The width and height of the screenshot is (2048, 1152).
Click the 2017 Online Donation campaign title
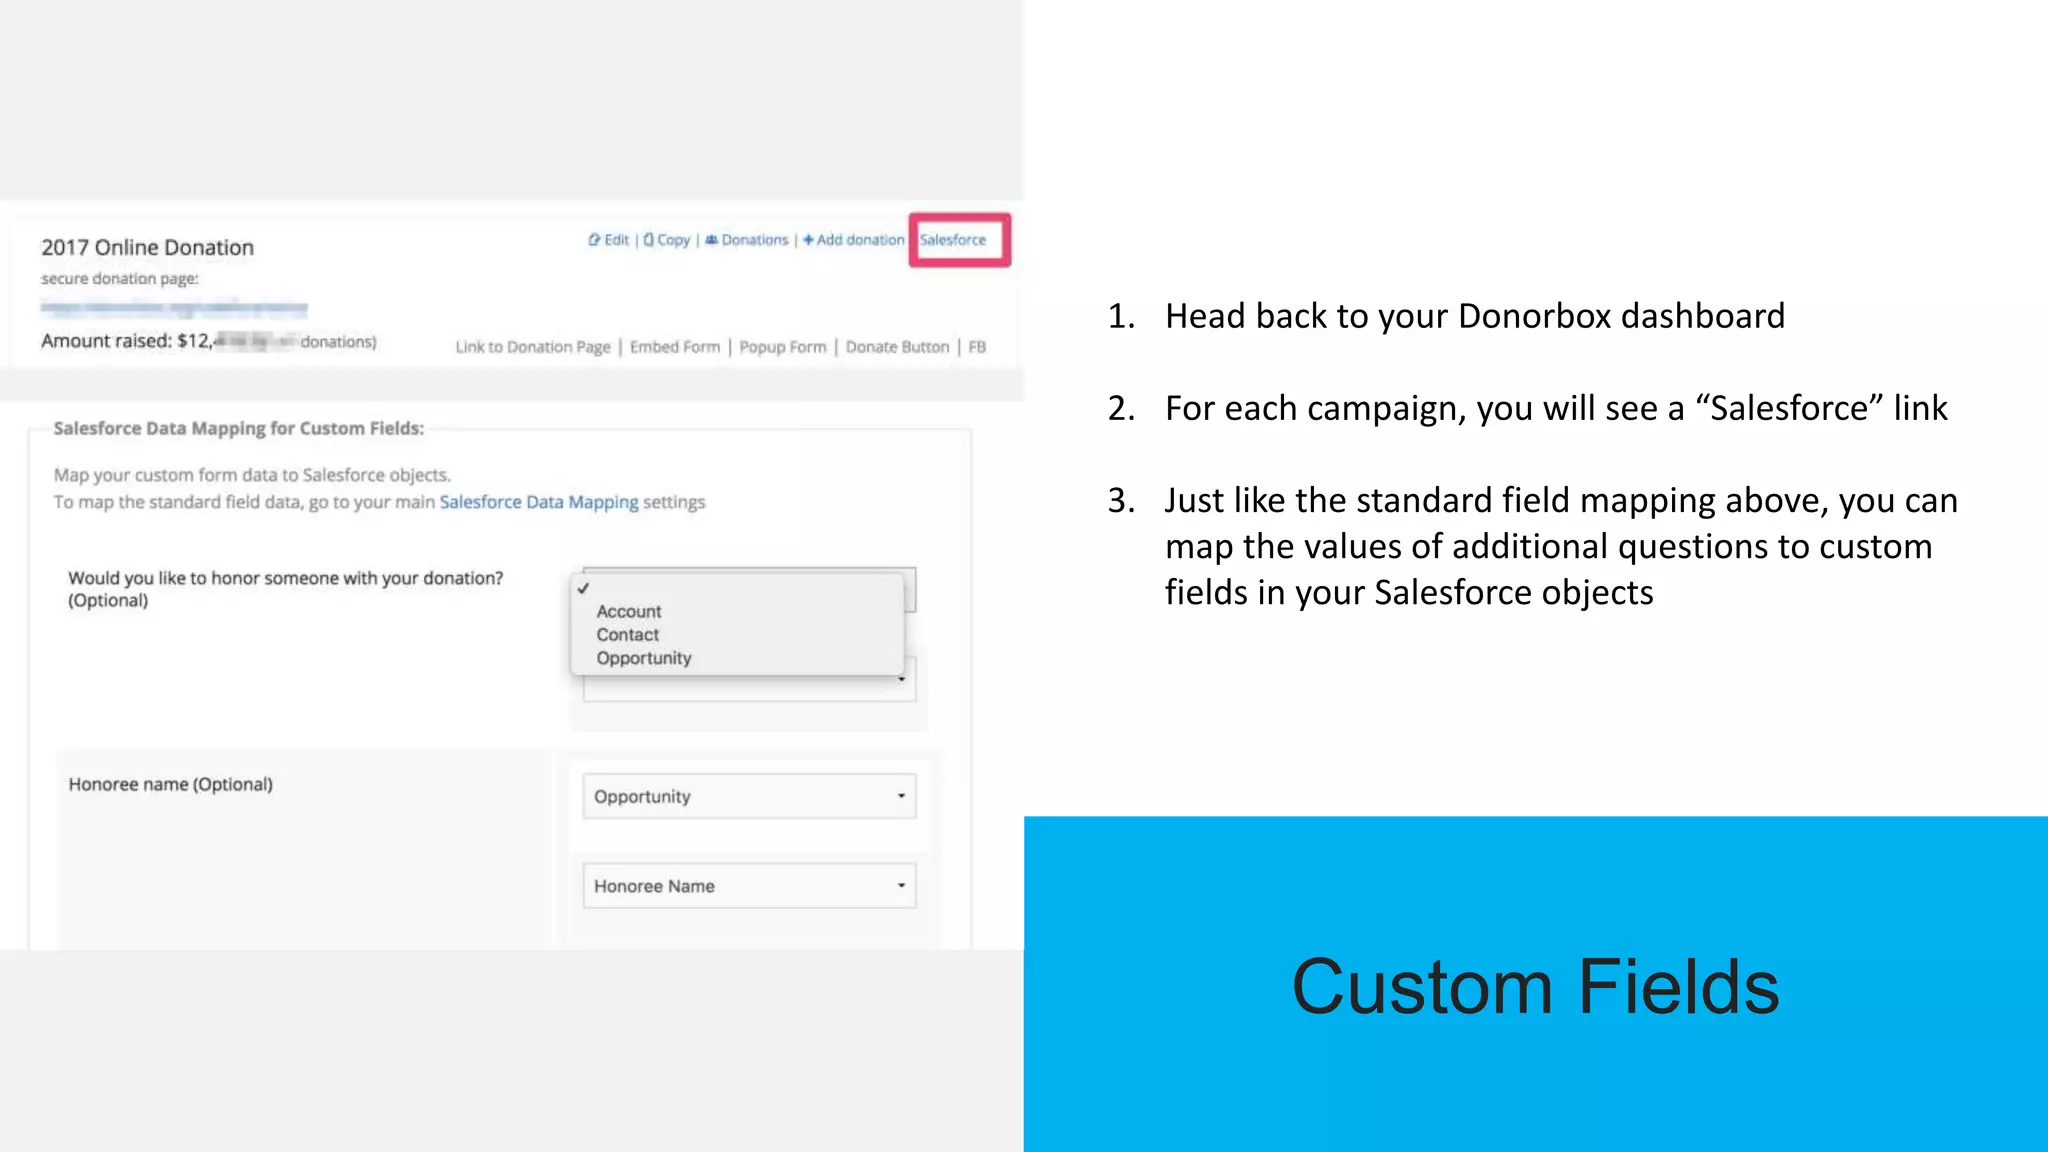coord(148,247)
